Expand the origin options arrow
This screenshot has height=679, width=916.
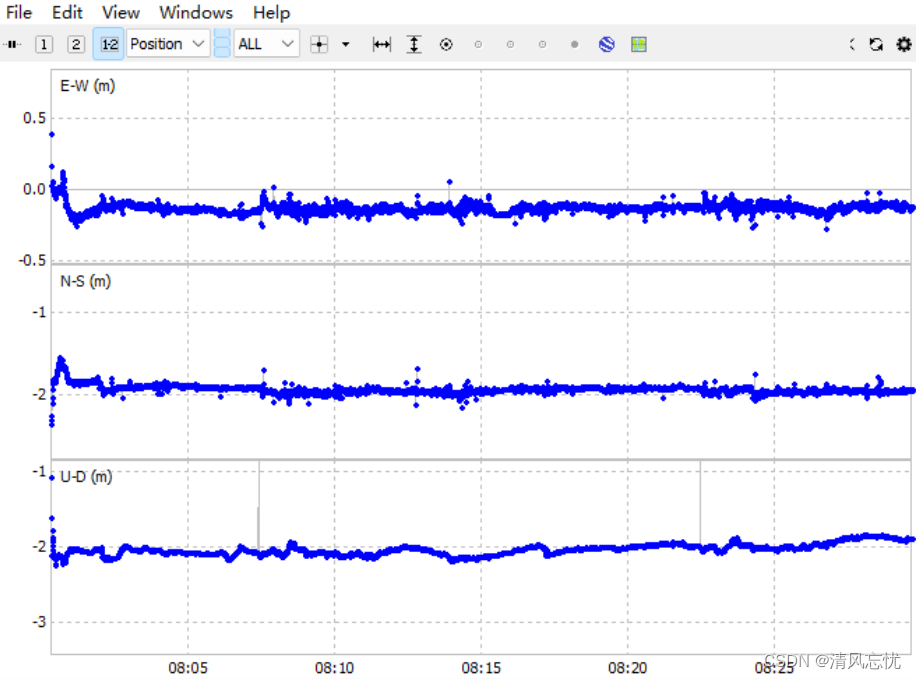pyautogui.click(x=346, y=44)
